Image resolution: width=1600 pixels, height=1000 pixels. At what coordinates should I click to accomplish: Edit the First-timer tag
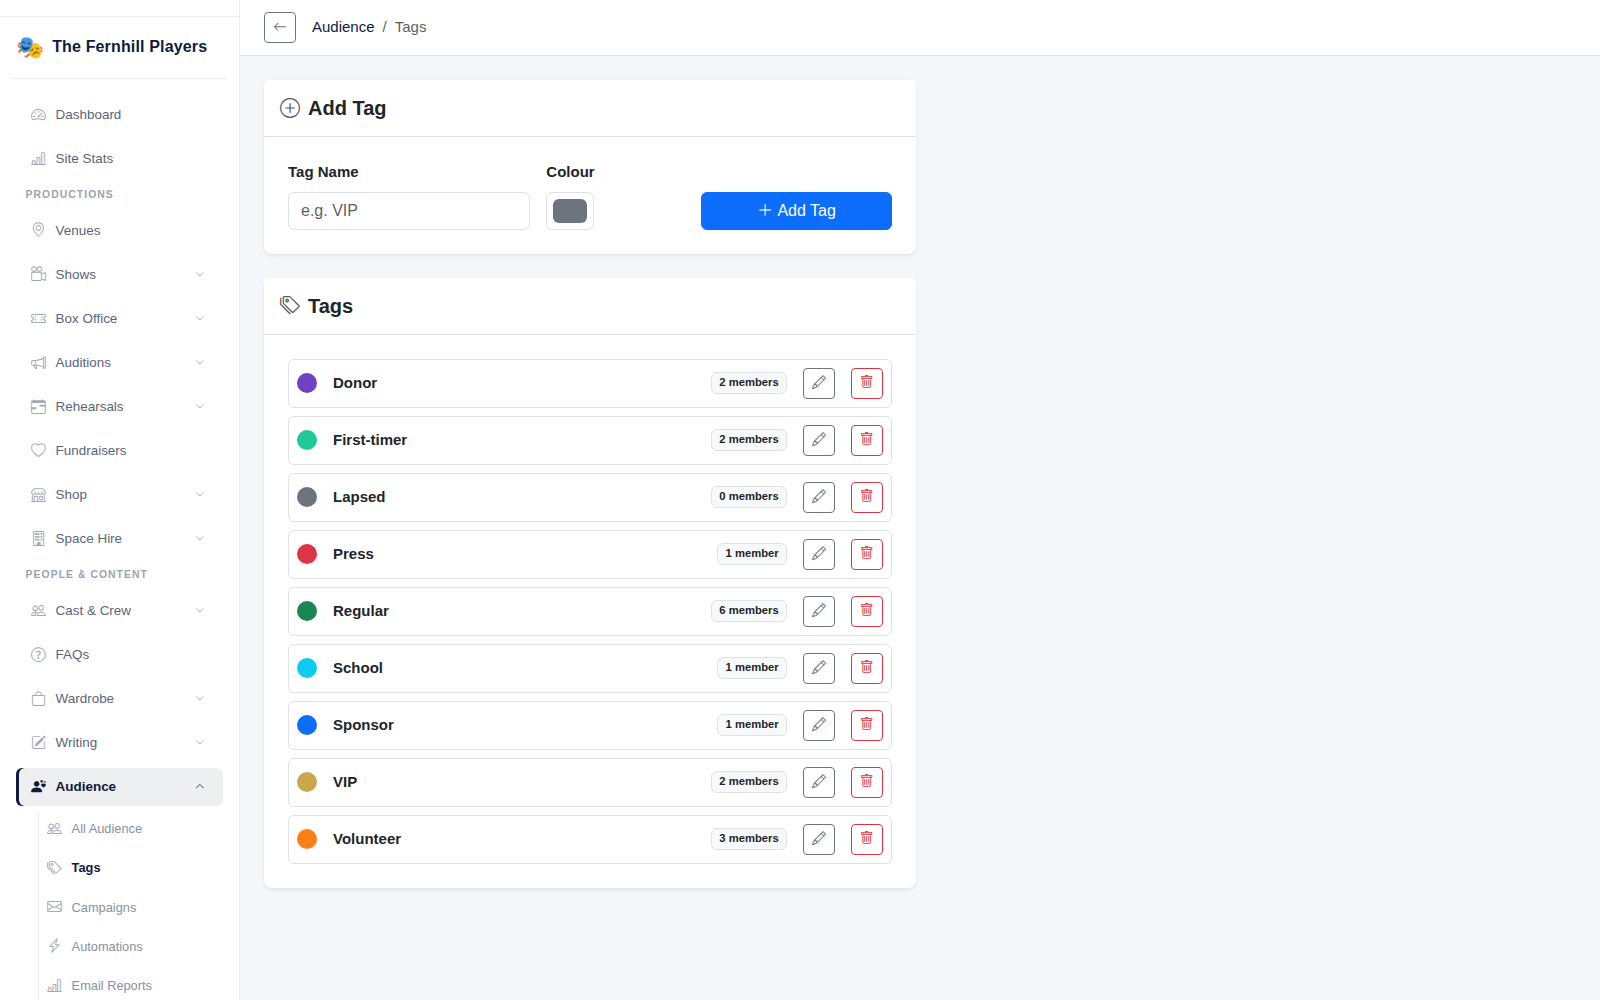pyautogui.click(x=819, y=440)
